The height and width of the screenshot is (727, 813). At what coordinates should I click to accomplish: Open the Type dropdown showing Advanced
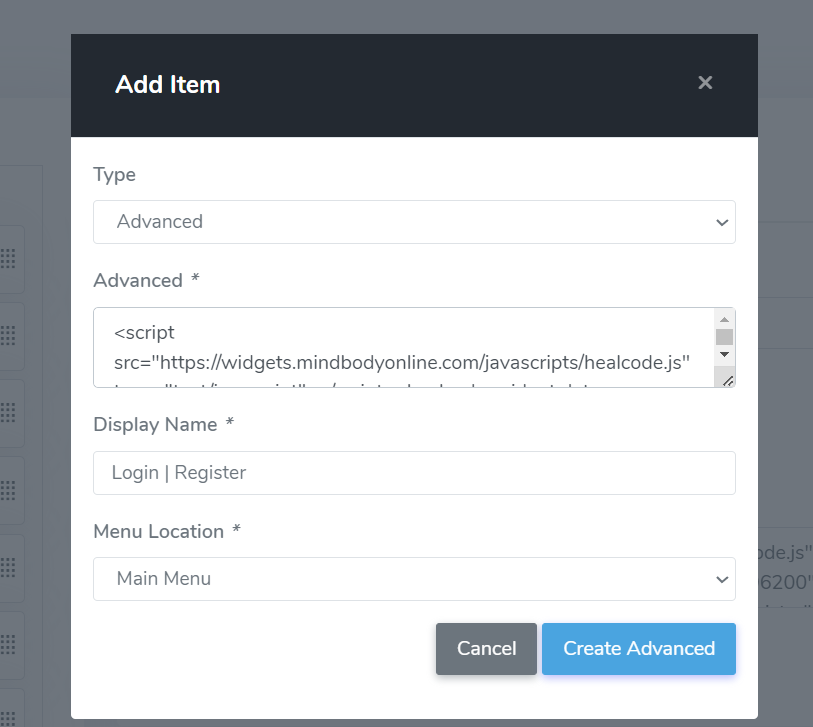coord(414,222)
